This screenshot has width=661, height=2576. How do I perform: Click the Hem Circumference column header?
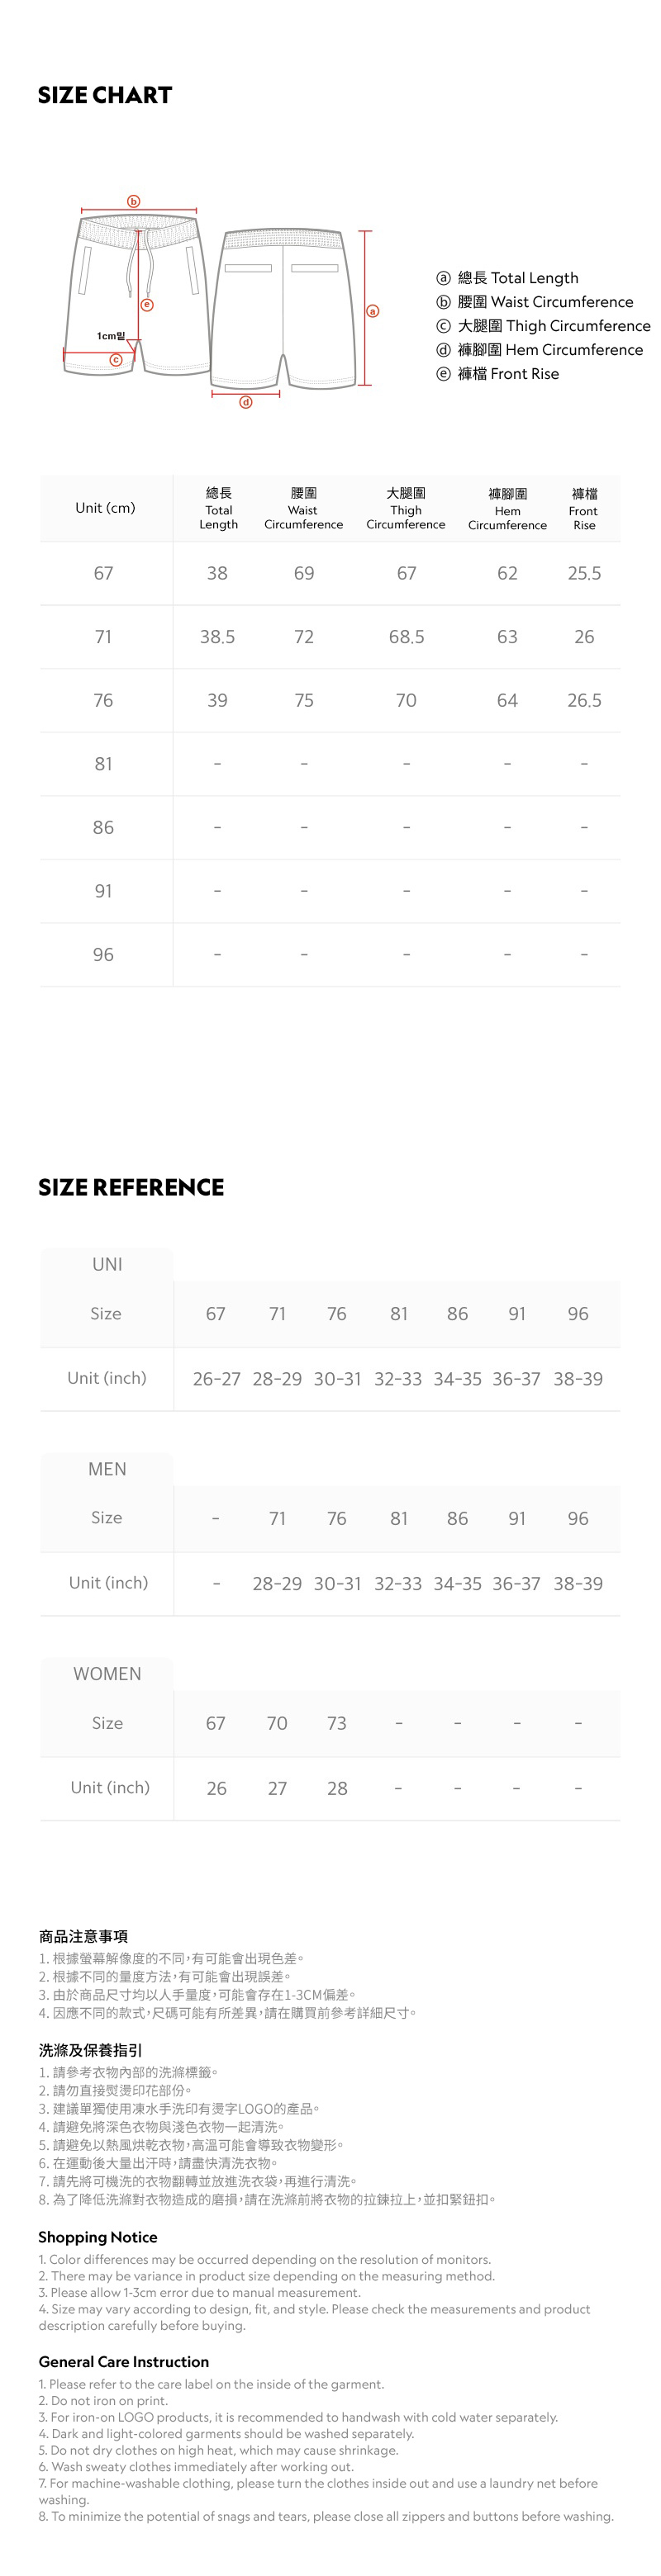tap(507, 509)
